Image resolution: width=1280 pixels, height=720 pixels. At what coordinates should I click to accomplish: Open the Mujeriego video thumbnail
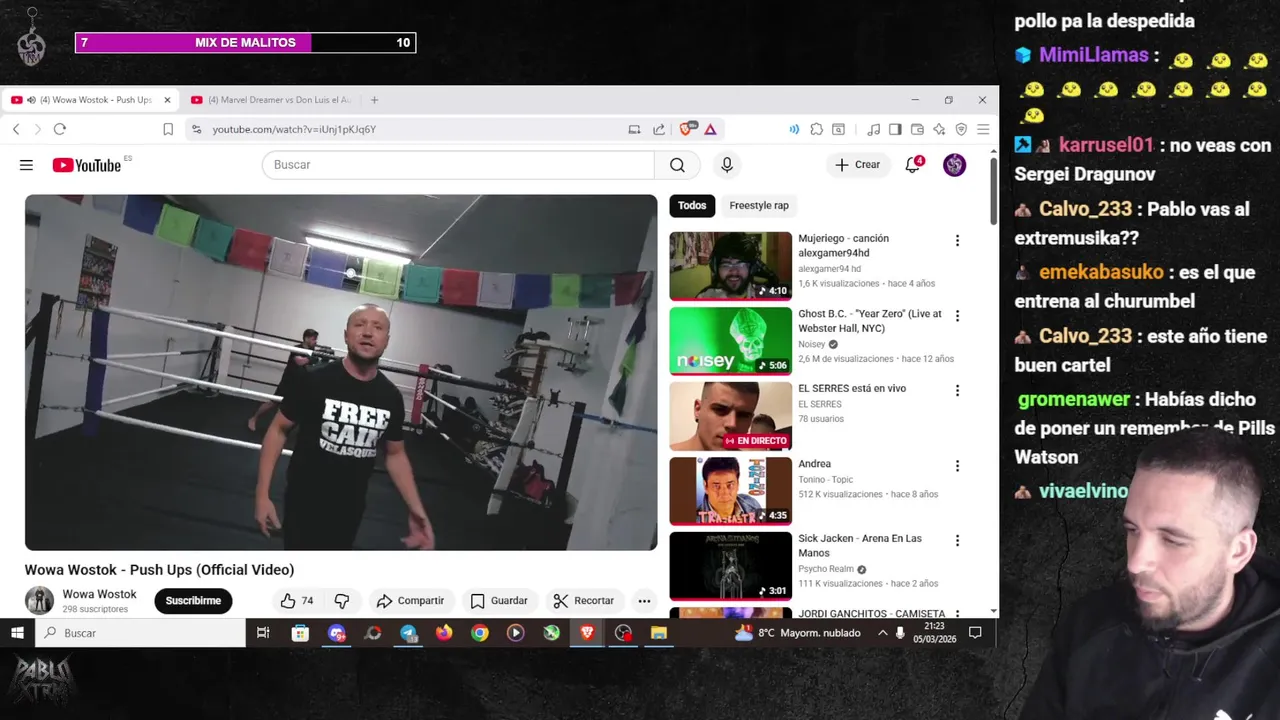730,266
